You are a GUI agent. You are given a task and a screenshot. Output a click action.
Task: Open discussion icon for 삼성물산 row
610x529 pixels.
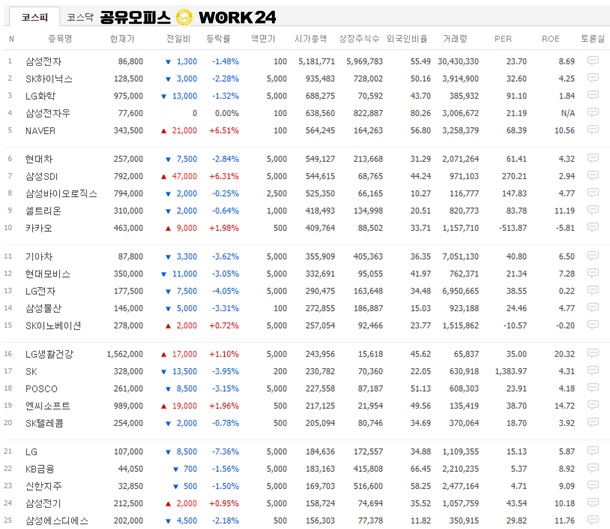tap(592, 308)
